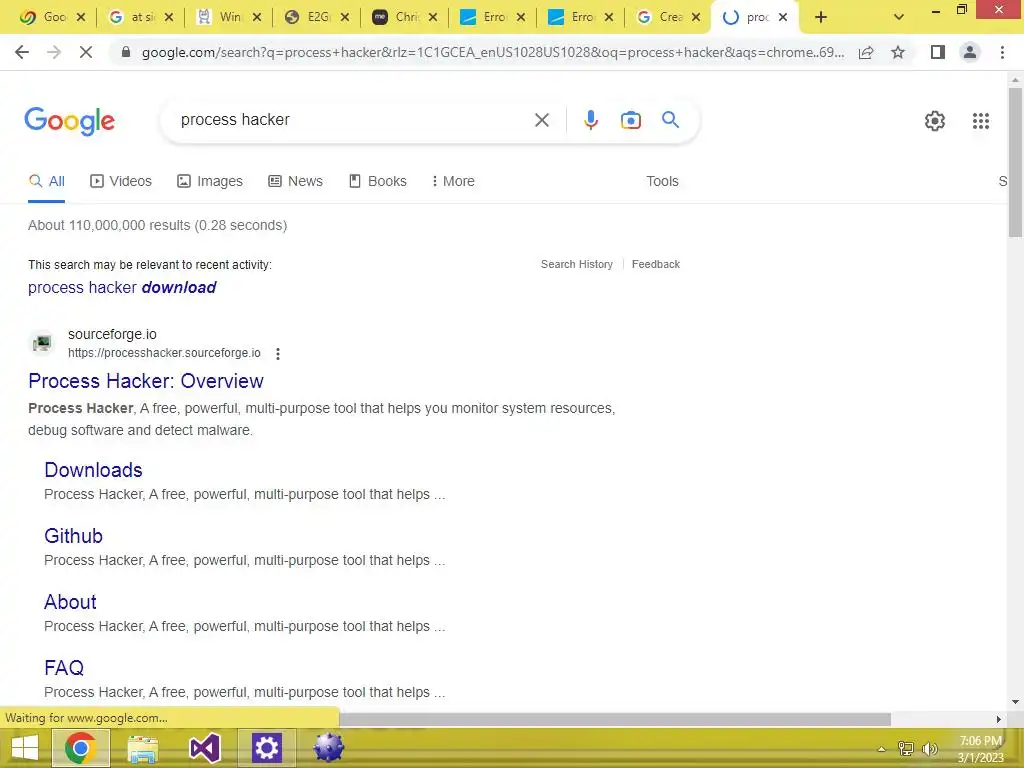The height and width of the screenshot is (768, 1024).
Task: Go back using the browser back arrow
Action: coord(22,52)
